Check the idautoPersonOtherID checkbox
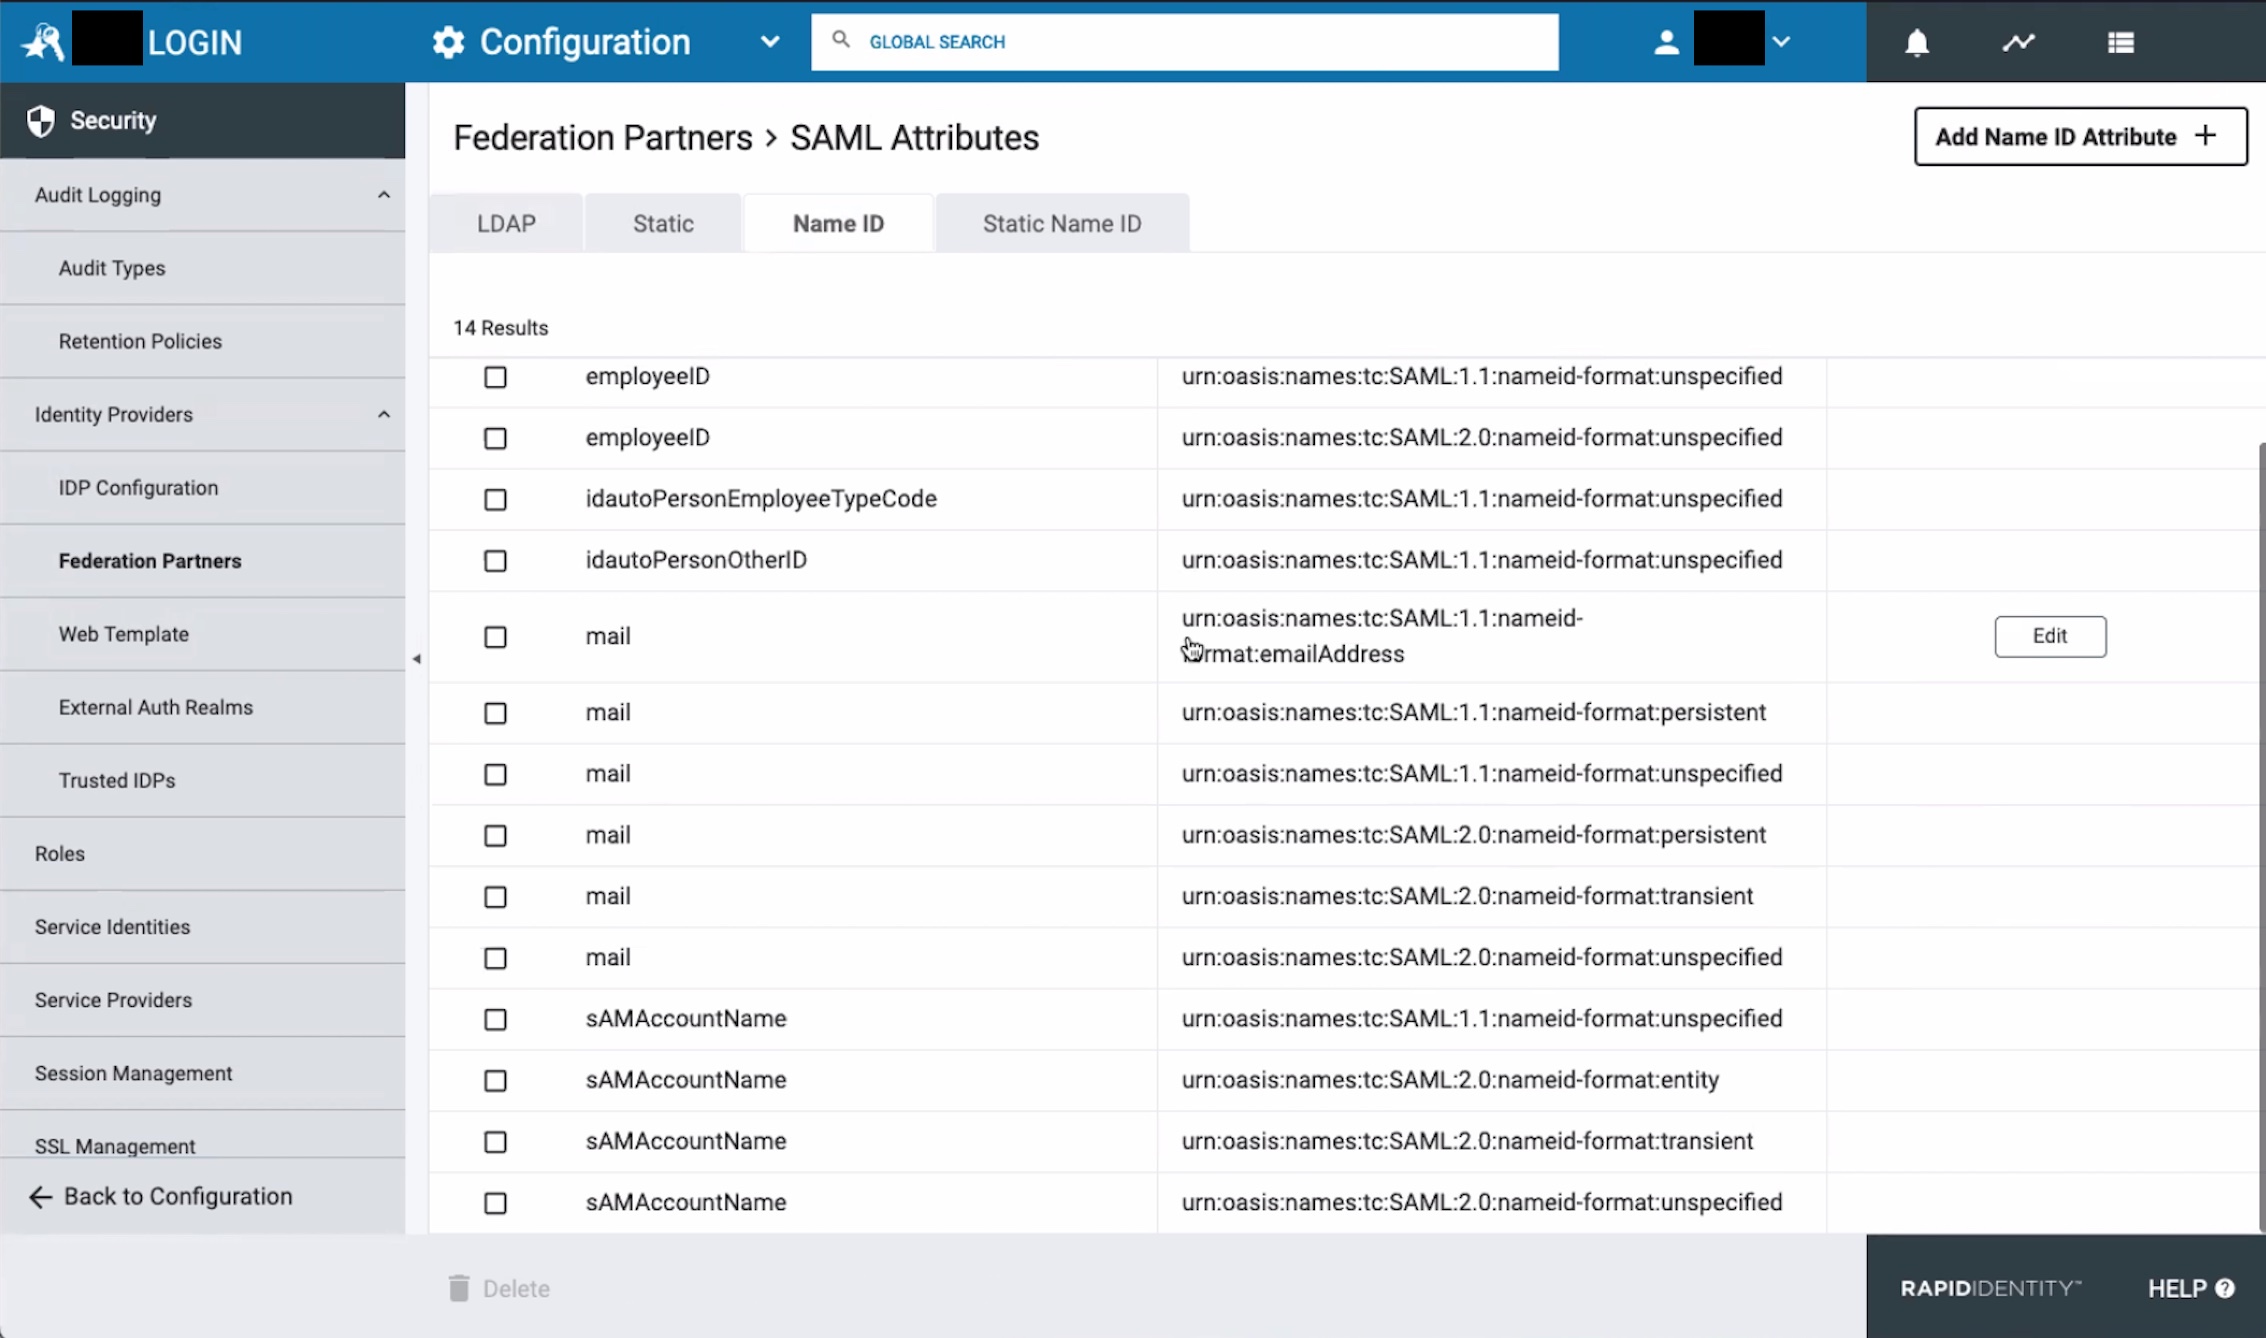Viewport: 2266px width, 1338px height. point(496,560)
